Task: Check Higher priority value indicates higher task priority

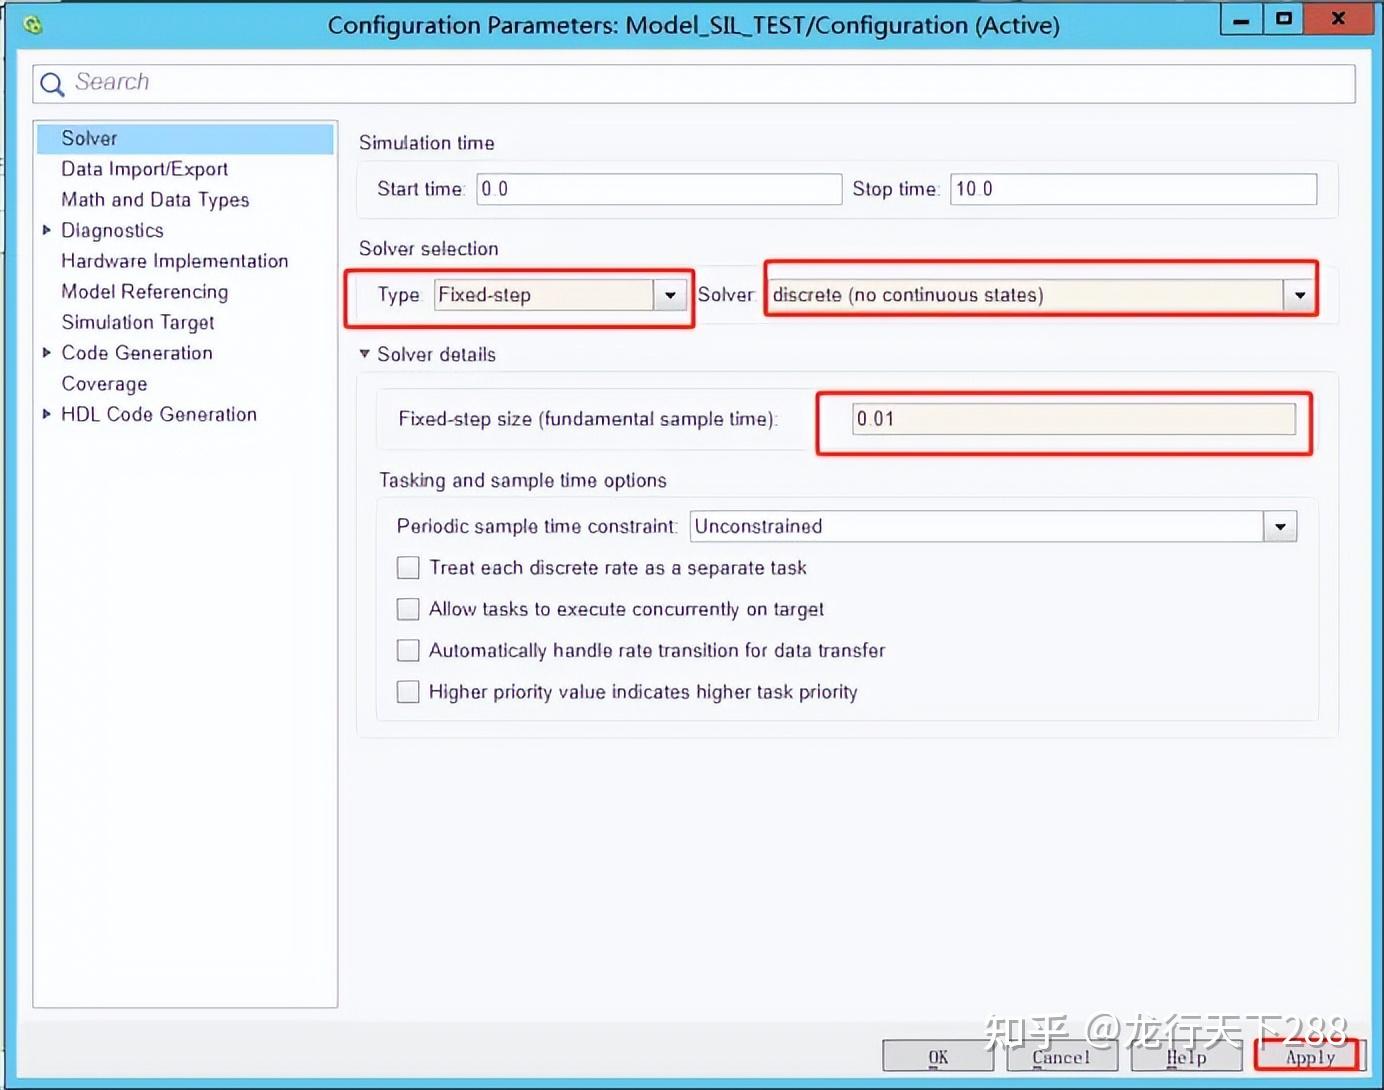Action: 408,692
